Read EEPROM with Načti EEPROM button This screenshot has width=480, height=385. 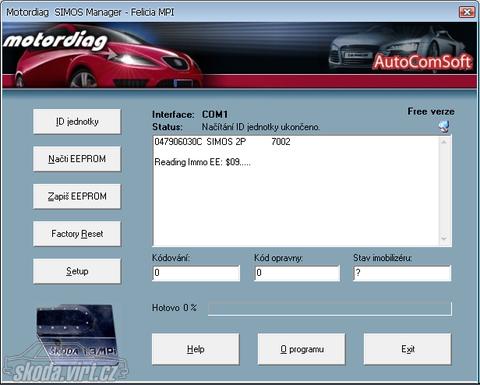tap(77, 159)
